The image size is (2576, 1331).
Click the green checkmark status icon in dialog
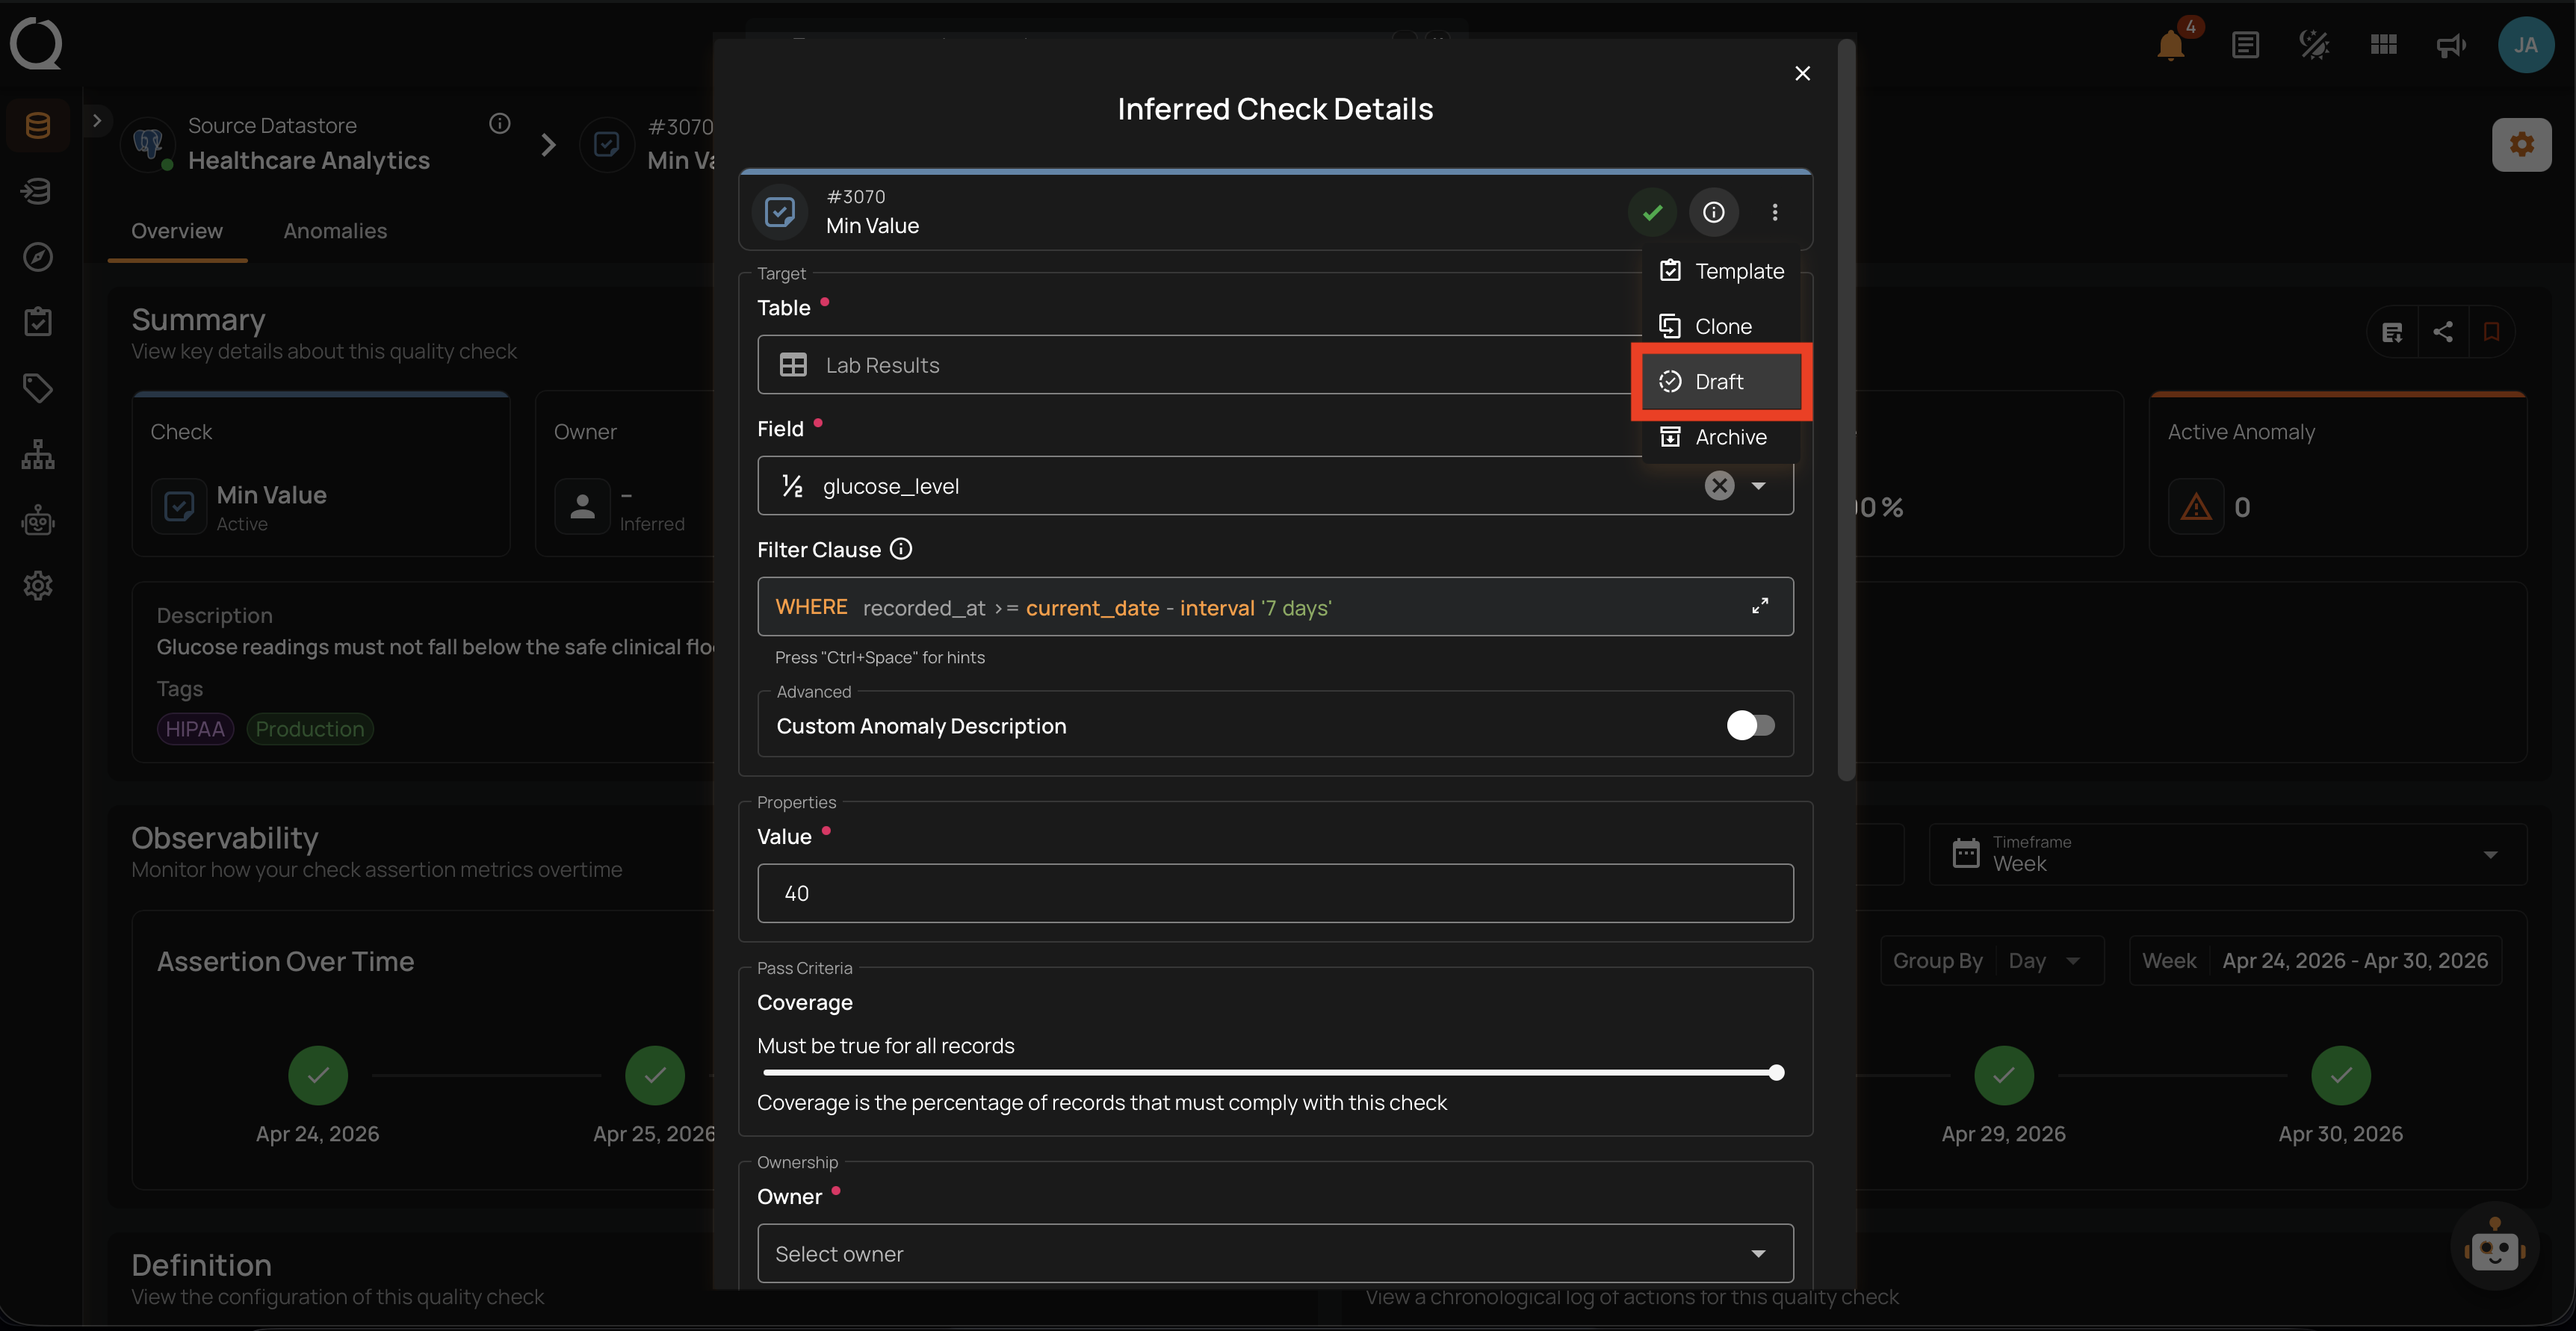tap(1652, 212)
